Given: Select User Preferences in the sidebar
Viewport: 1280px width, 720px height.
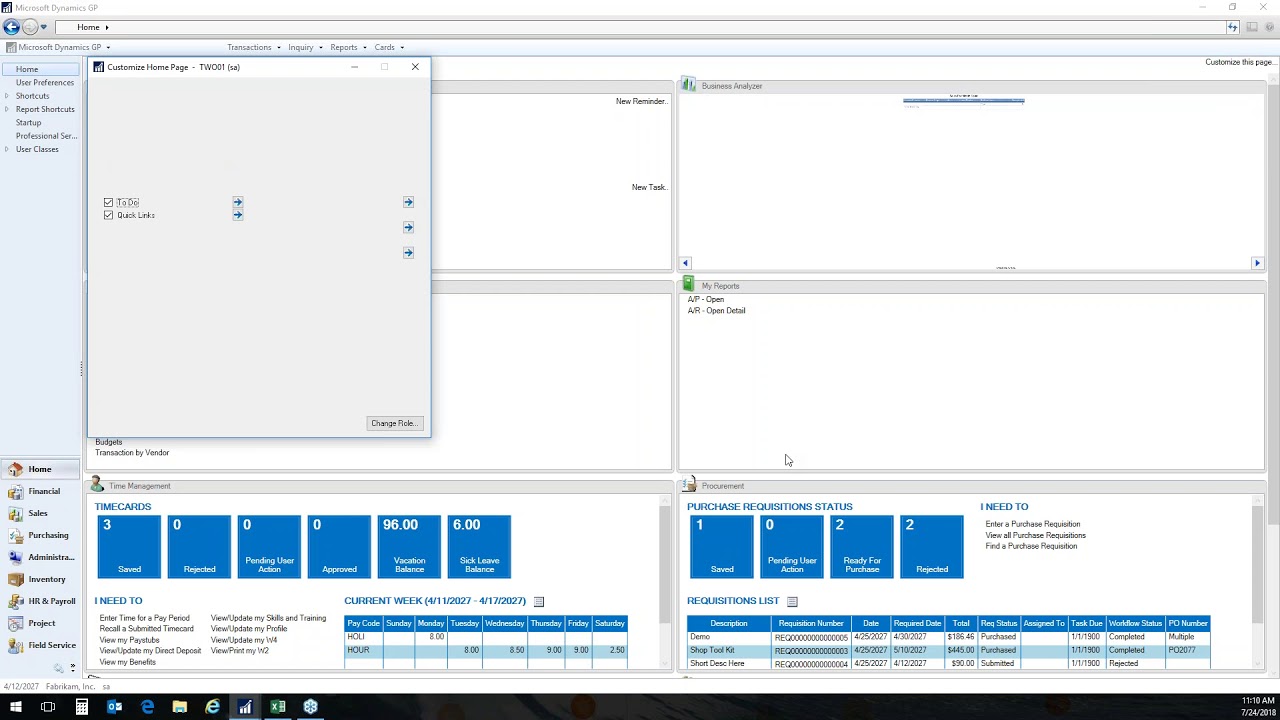Looking at the screenshot, I should pyautogui.click(x=45, y=83).
